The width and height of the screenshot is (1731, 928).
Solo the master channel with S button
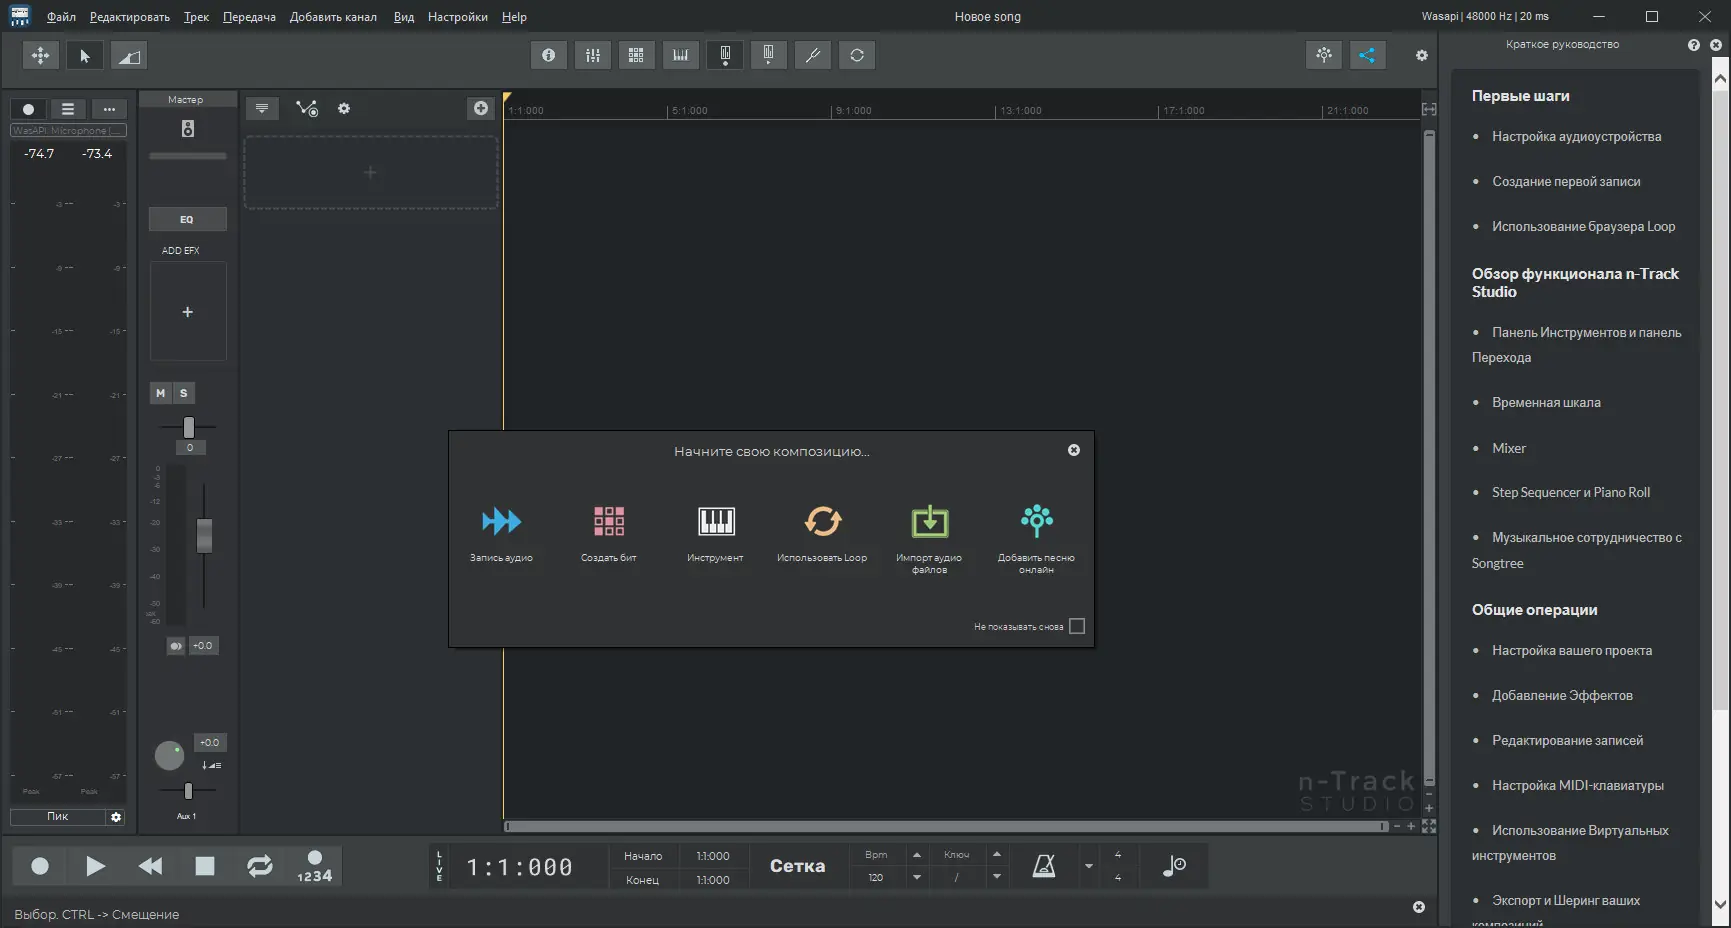pyautogui.click(x=183, y=393)
